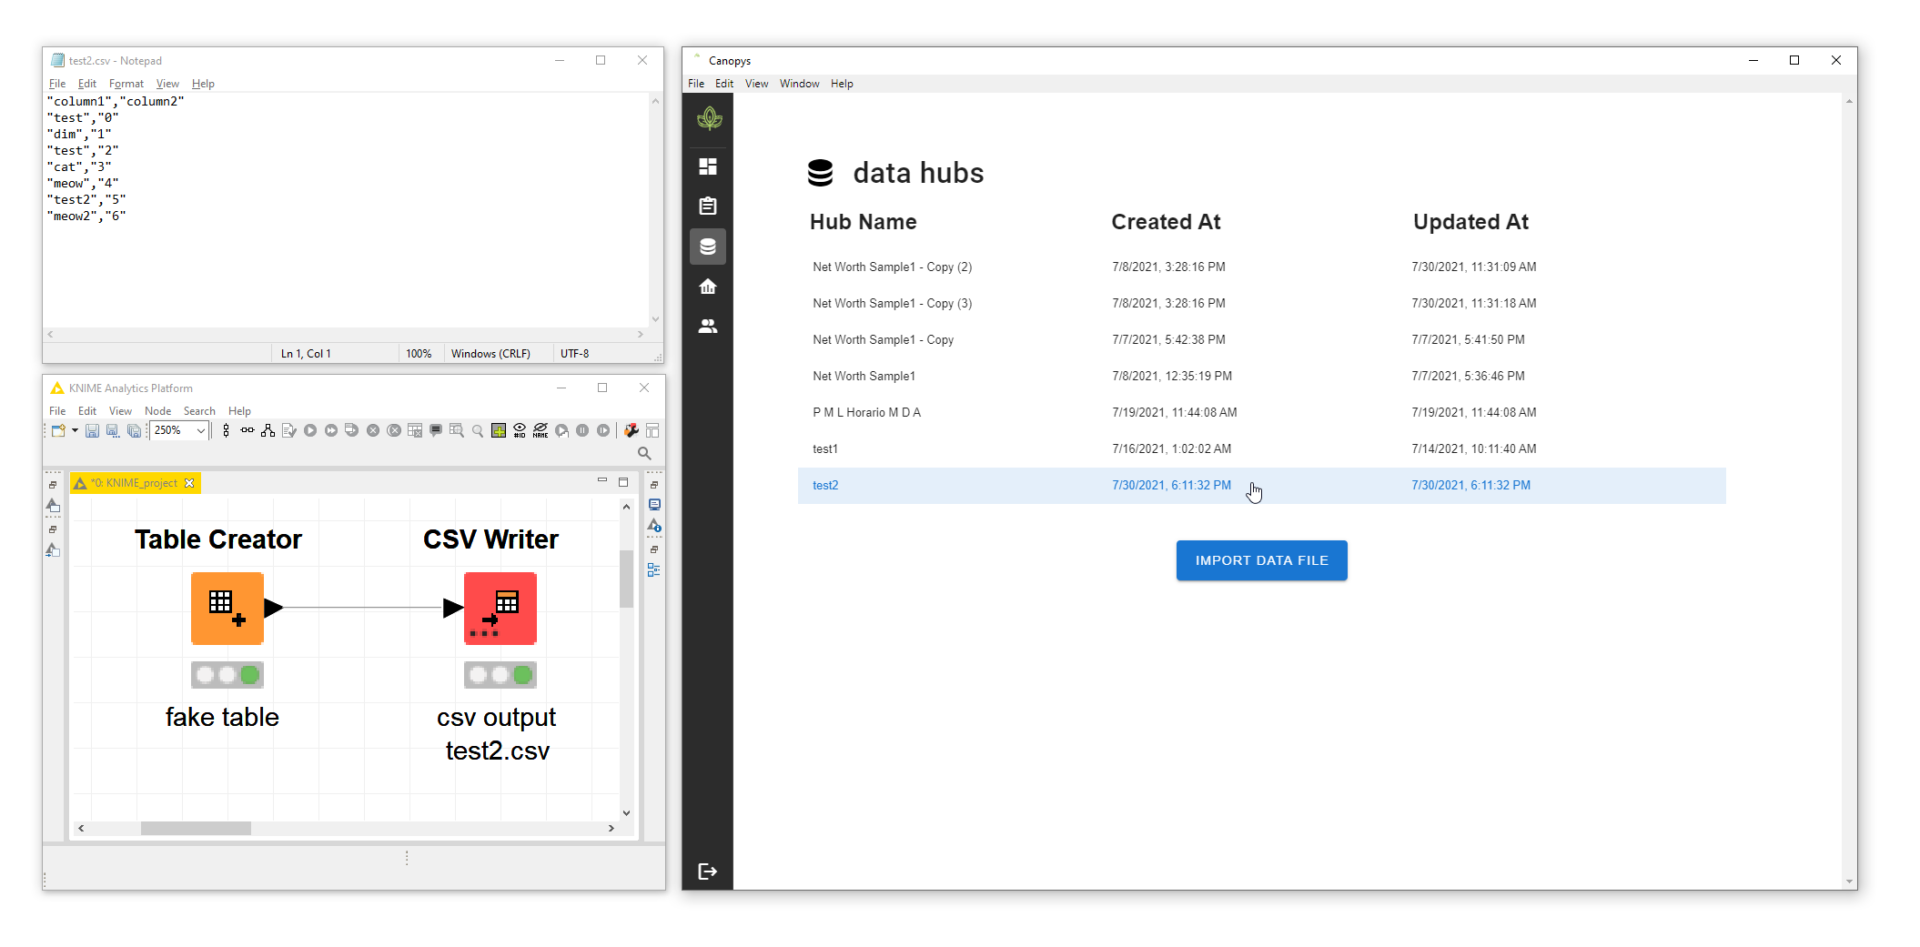The width and height of the screenshot is (1920, 947).
Task: Toggle the hide node NAME eye icon
Action: tap(541, 431)
